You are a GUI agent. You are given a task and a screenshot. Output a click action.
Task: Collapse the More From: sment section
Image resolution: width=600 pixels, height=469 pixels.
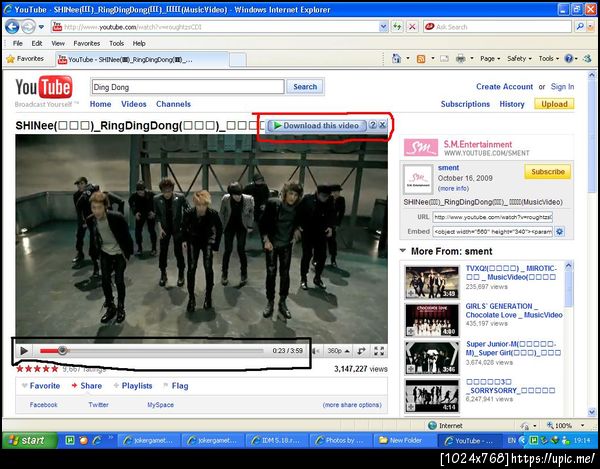click(403, 251)
